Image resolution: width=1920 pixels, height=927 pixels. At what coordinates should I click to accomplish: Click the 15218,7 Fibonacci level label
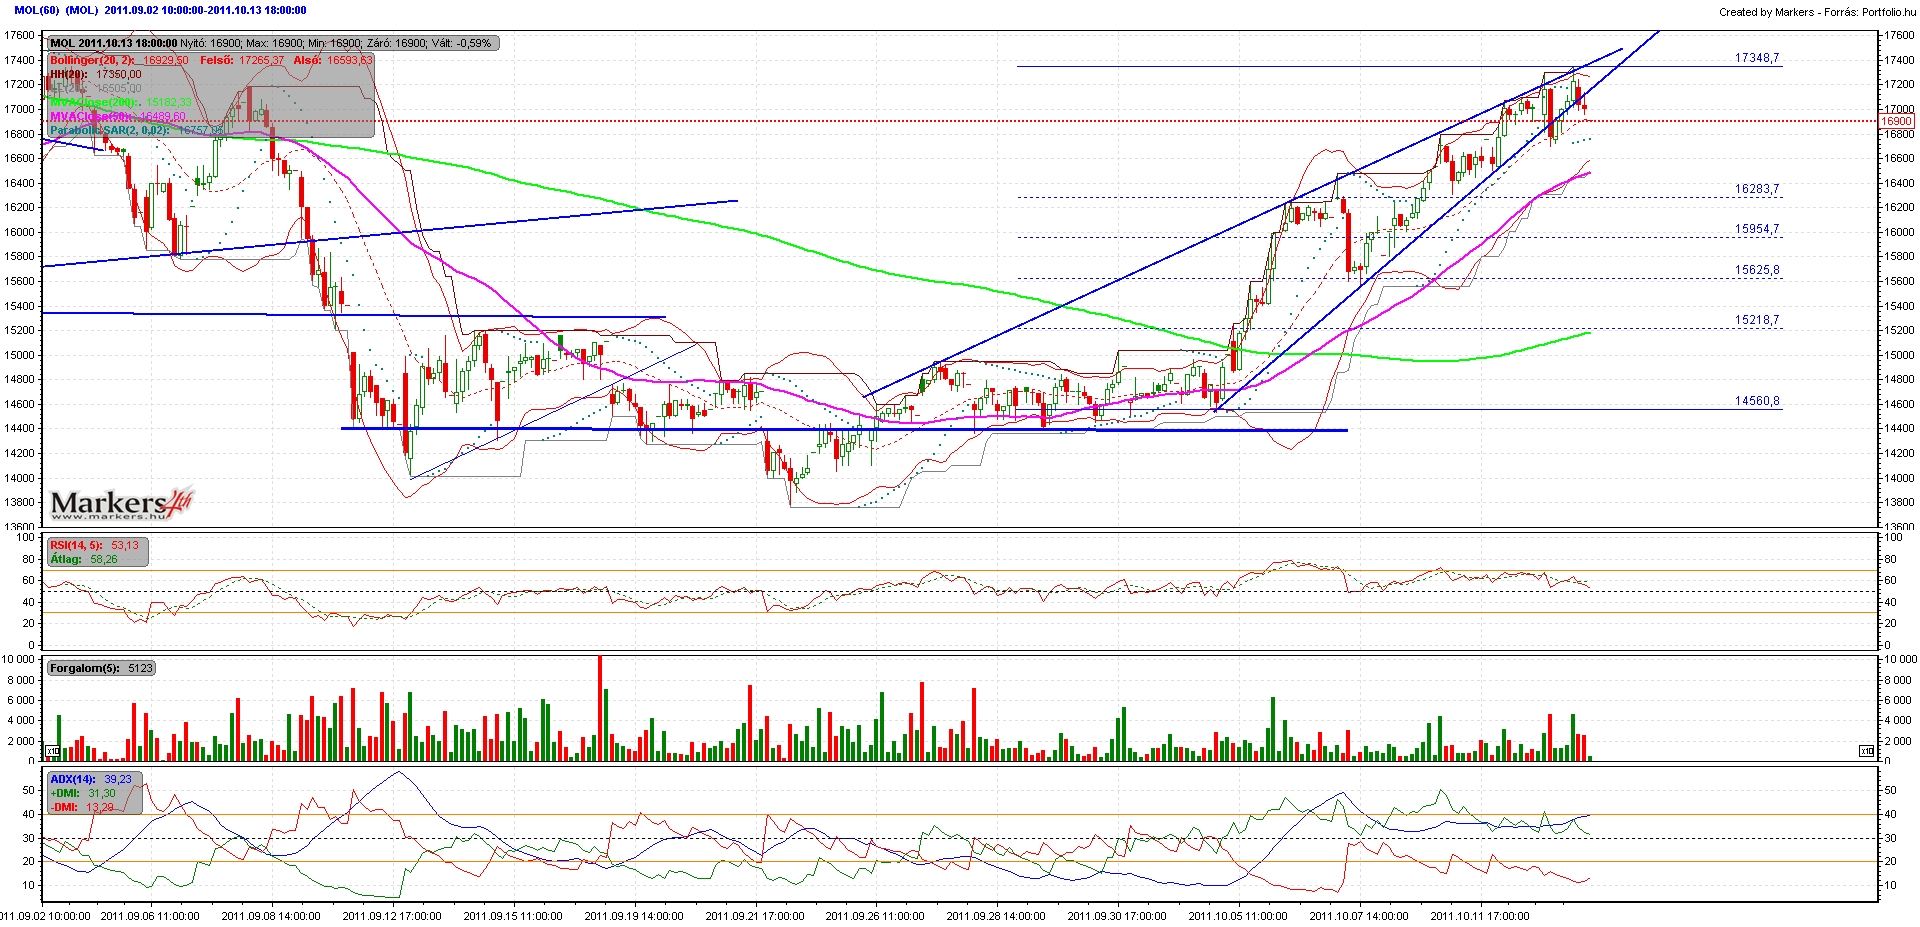click(x=1757, y=320)
